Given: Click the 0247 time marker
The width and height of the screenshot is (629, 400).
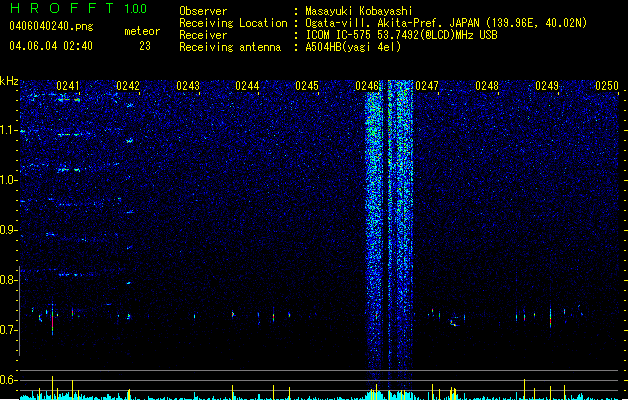Looking at the screenshot, I should coord(427,85).
